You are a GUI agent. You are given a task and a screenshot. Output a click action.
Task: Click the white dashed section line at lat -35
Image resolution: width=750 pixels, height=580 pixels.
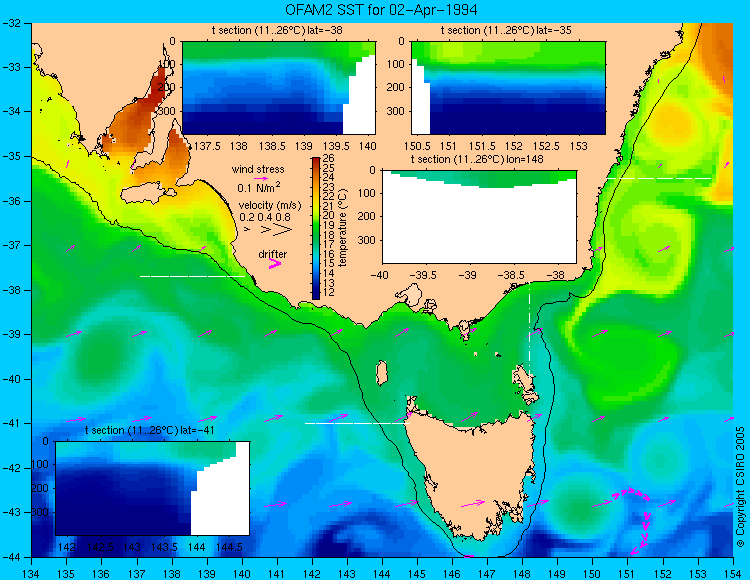pyautogui.click(x=659, y=178)
